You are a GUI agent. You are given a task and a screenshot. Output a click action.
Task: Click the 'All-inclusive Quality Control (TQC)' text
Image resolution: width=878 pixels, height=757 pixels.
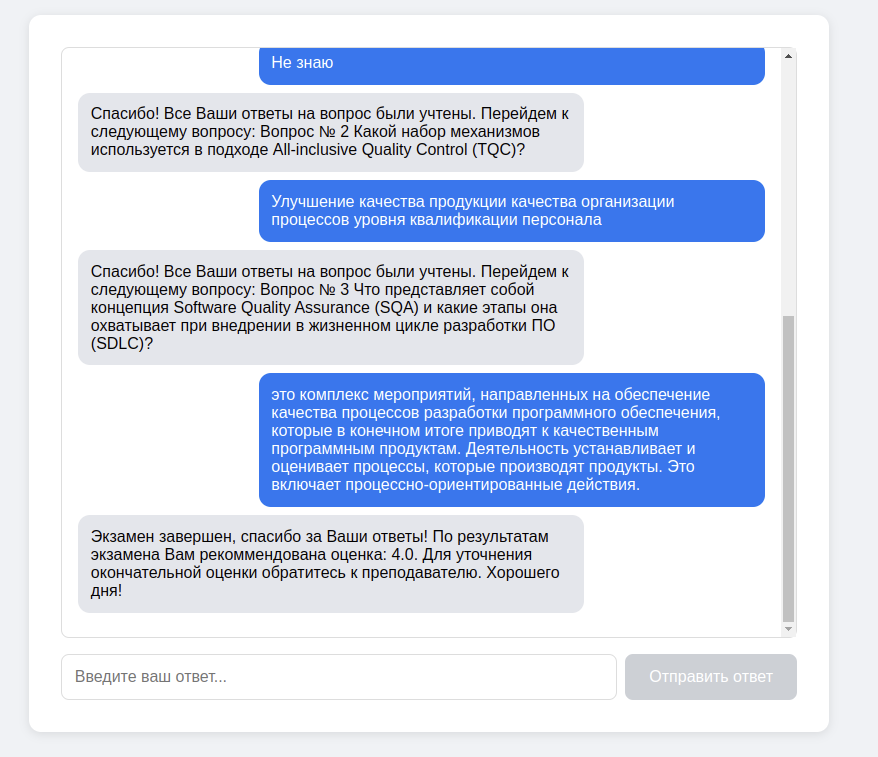[x=399, y=150]
